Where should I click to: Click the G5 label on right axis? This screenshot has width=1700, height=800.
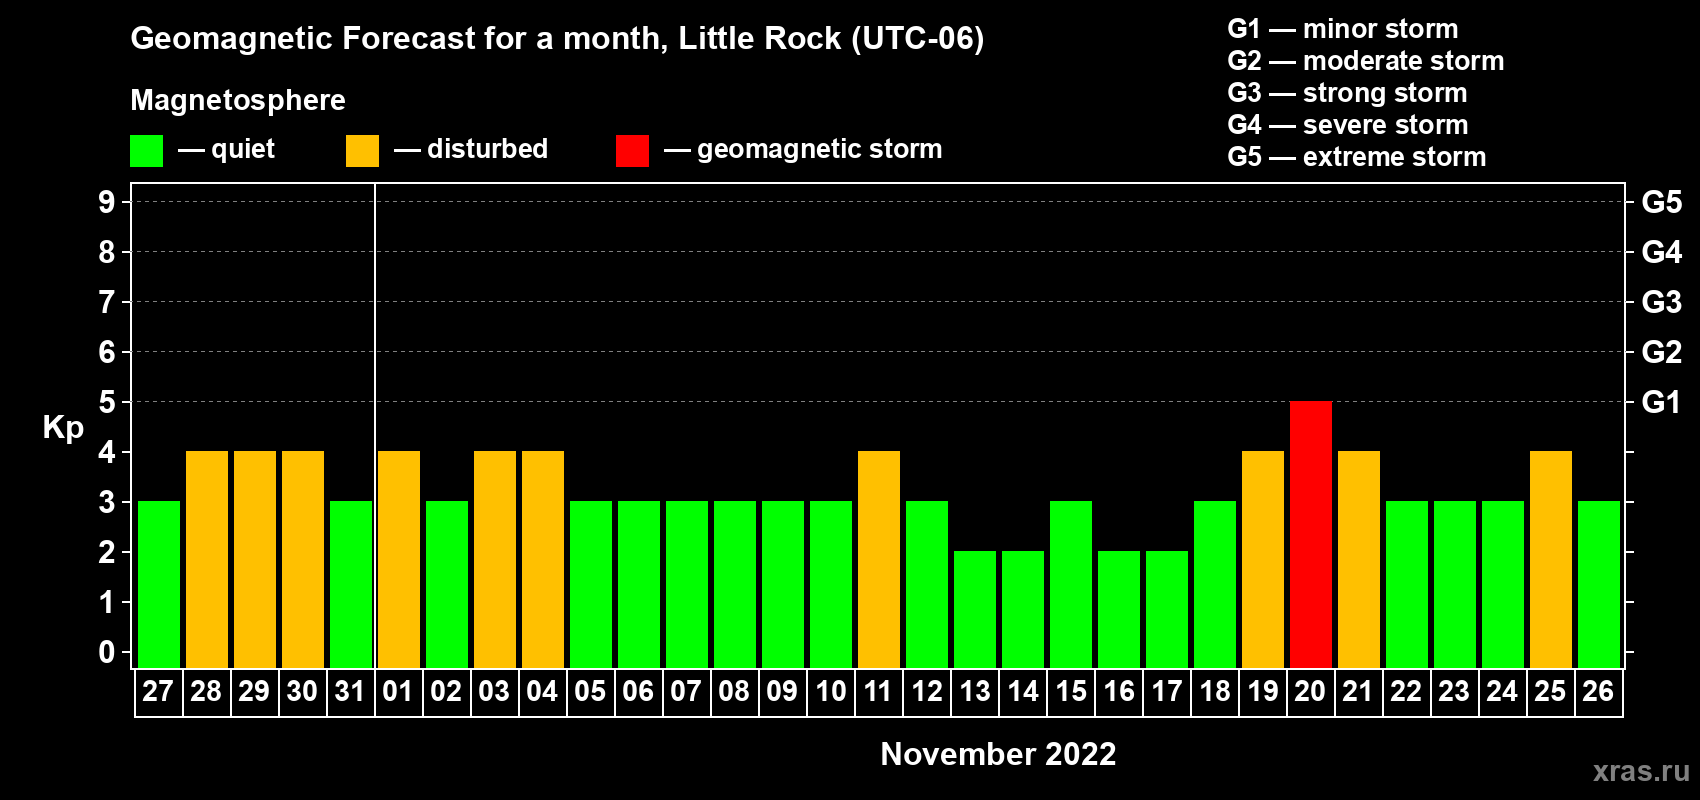(1661, 202)
